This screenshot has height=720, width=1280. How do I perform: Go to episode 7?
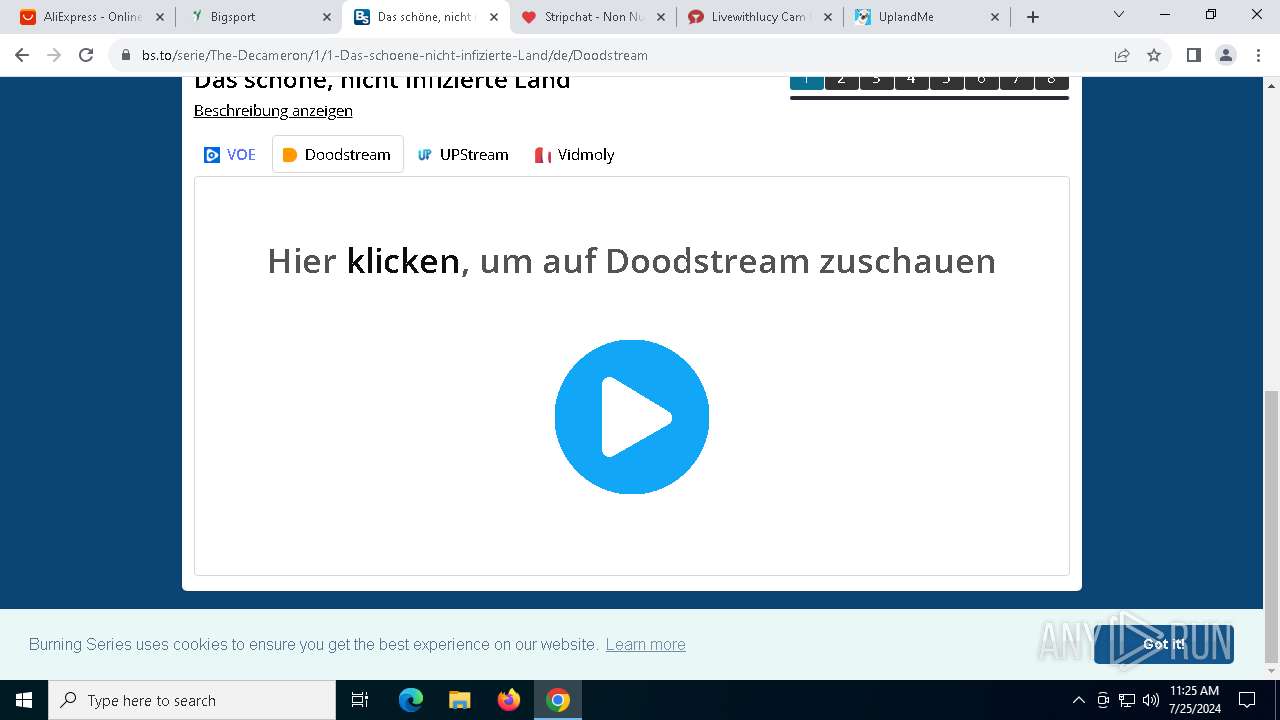pos(1017,81)
